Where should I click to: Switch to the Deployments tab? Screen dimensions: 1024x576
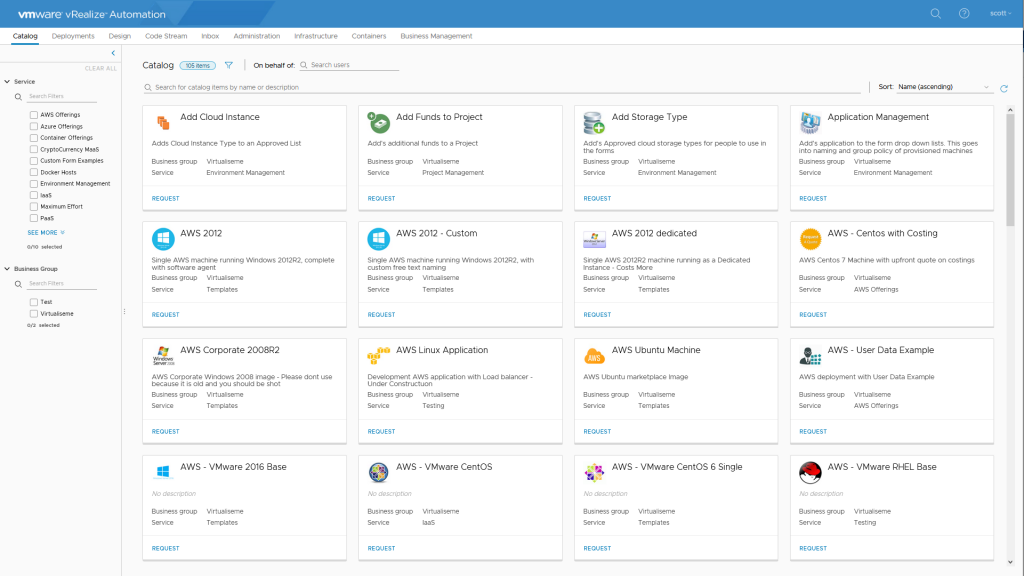tap(73, 36)
